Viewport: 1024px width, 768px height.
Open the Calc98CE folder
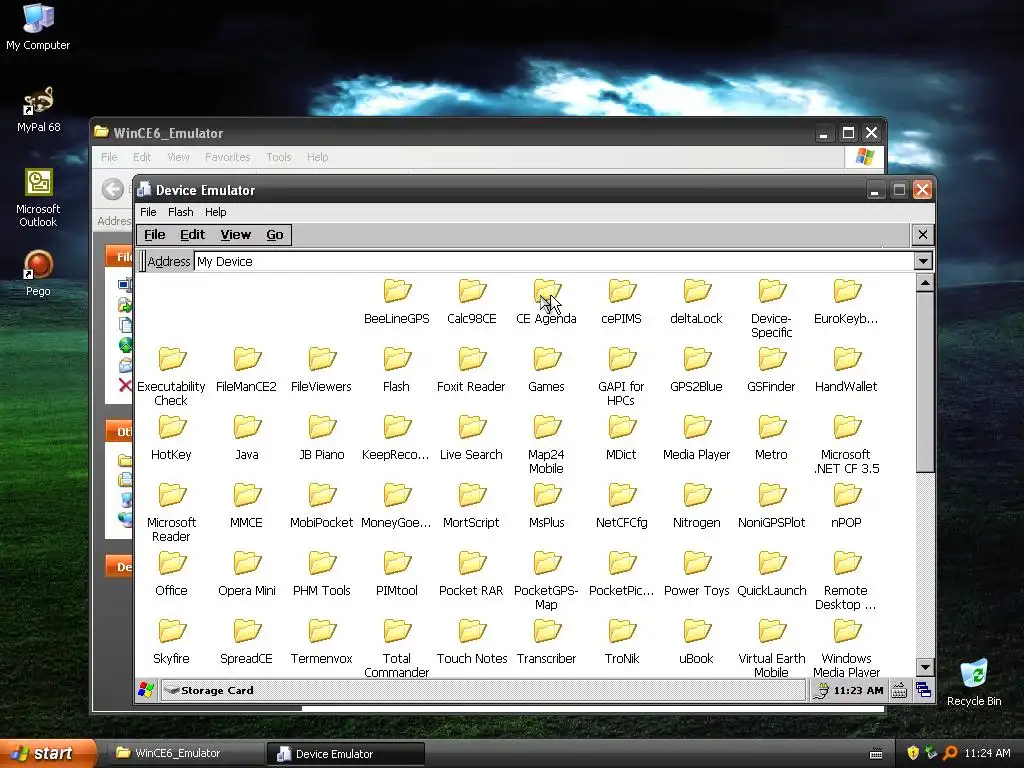pos(472,302)
